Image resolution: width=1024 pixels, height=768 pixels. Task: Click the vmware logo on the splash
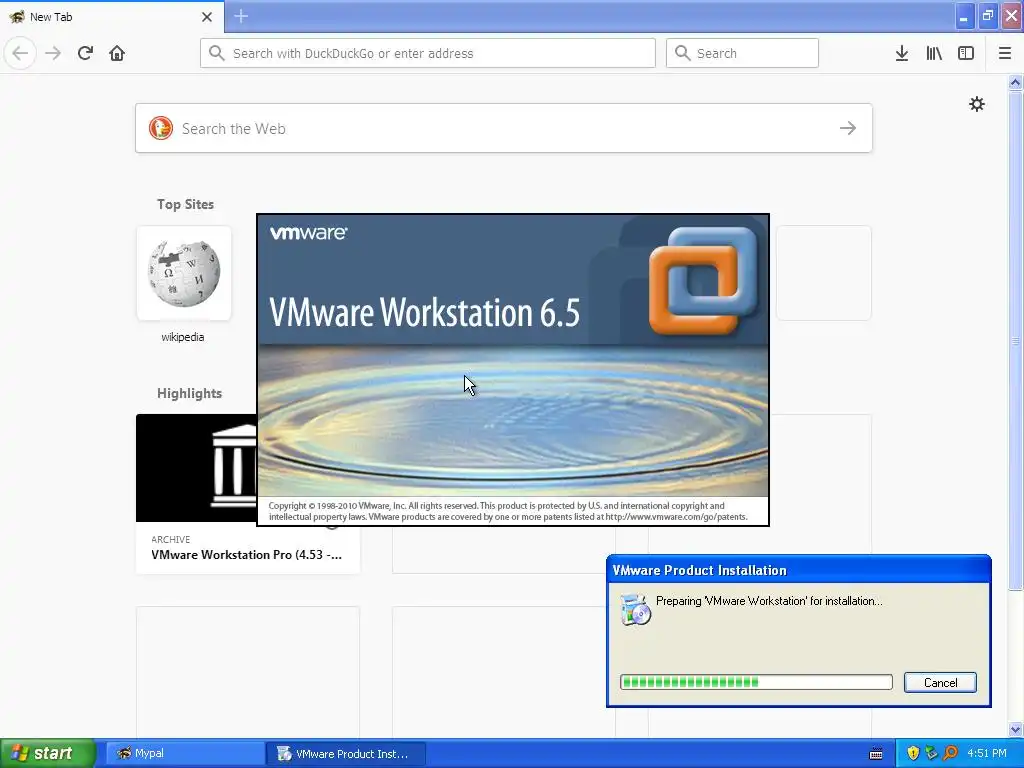point(309,232)
